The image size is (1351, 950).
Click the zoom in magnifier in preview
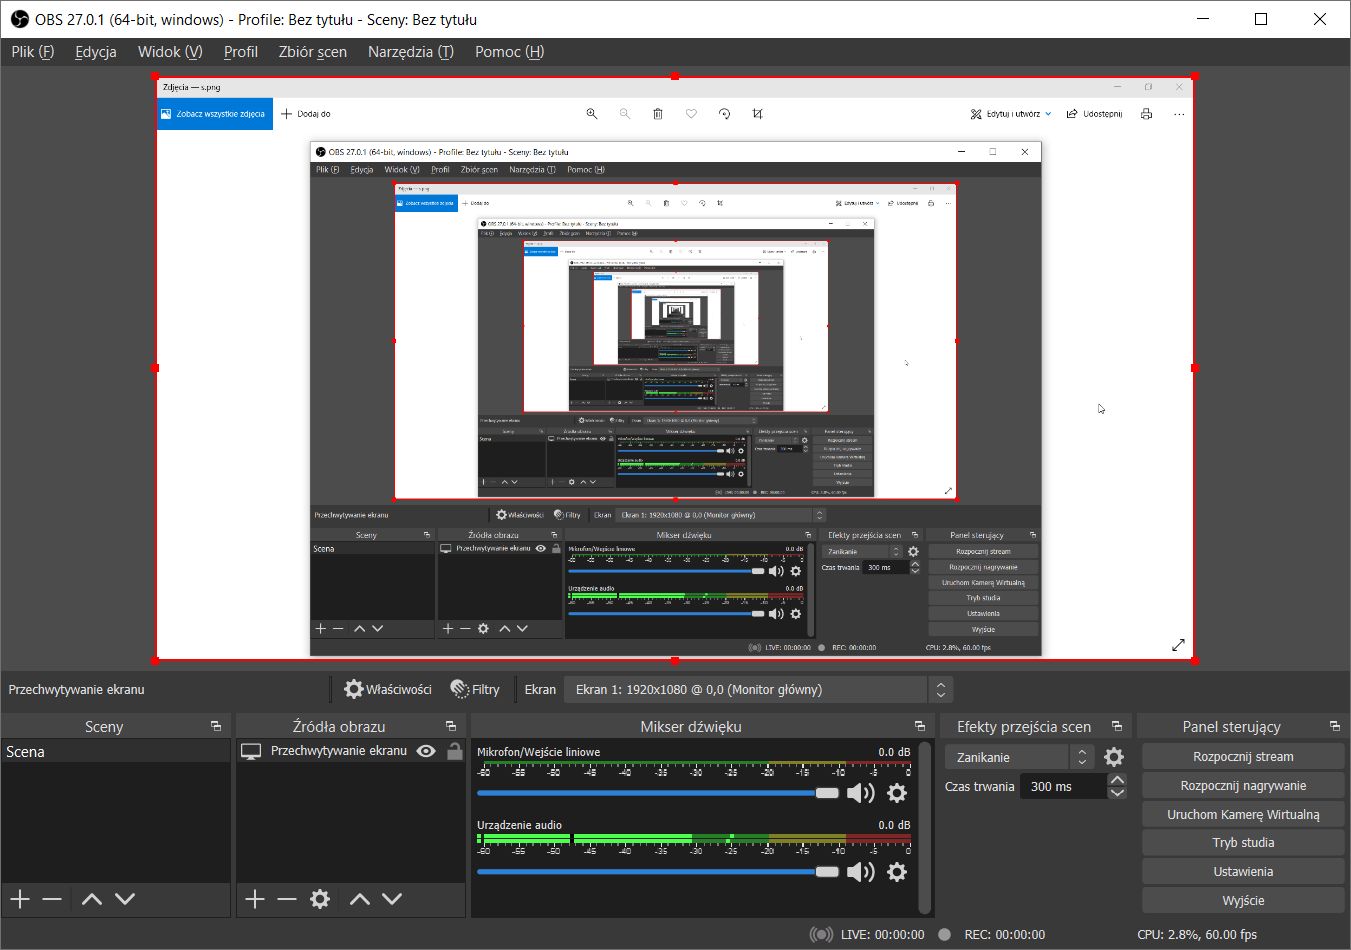tap(592, 114)
